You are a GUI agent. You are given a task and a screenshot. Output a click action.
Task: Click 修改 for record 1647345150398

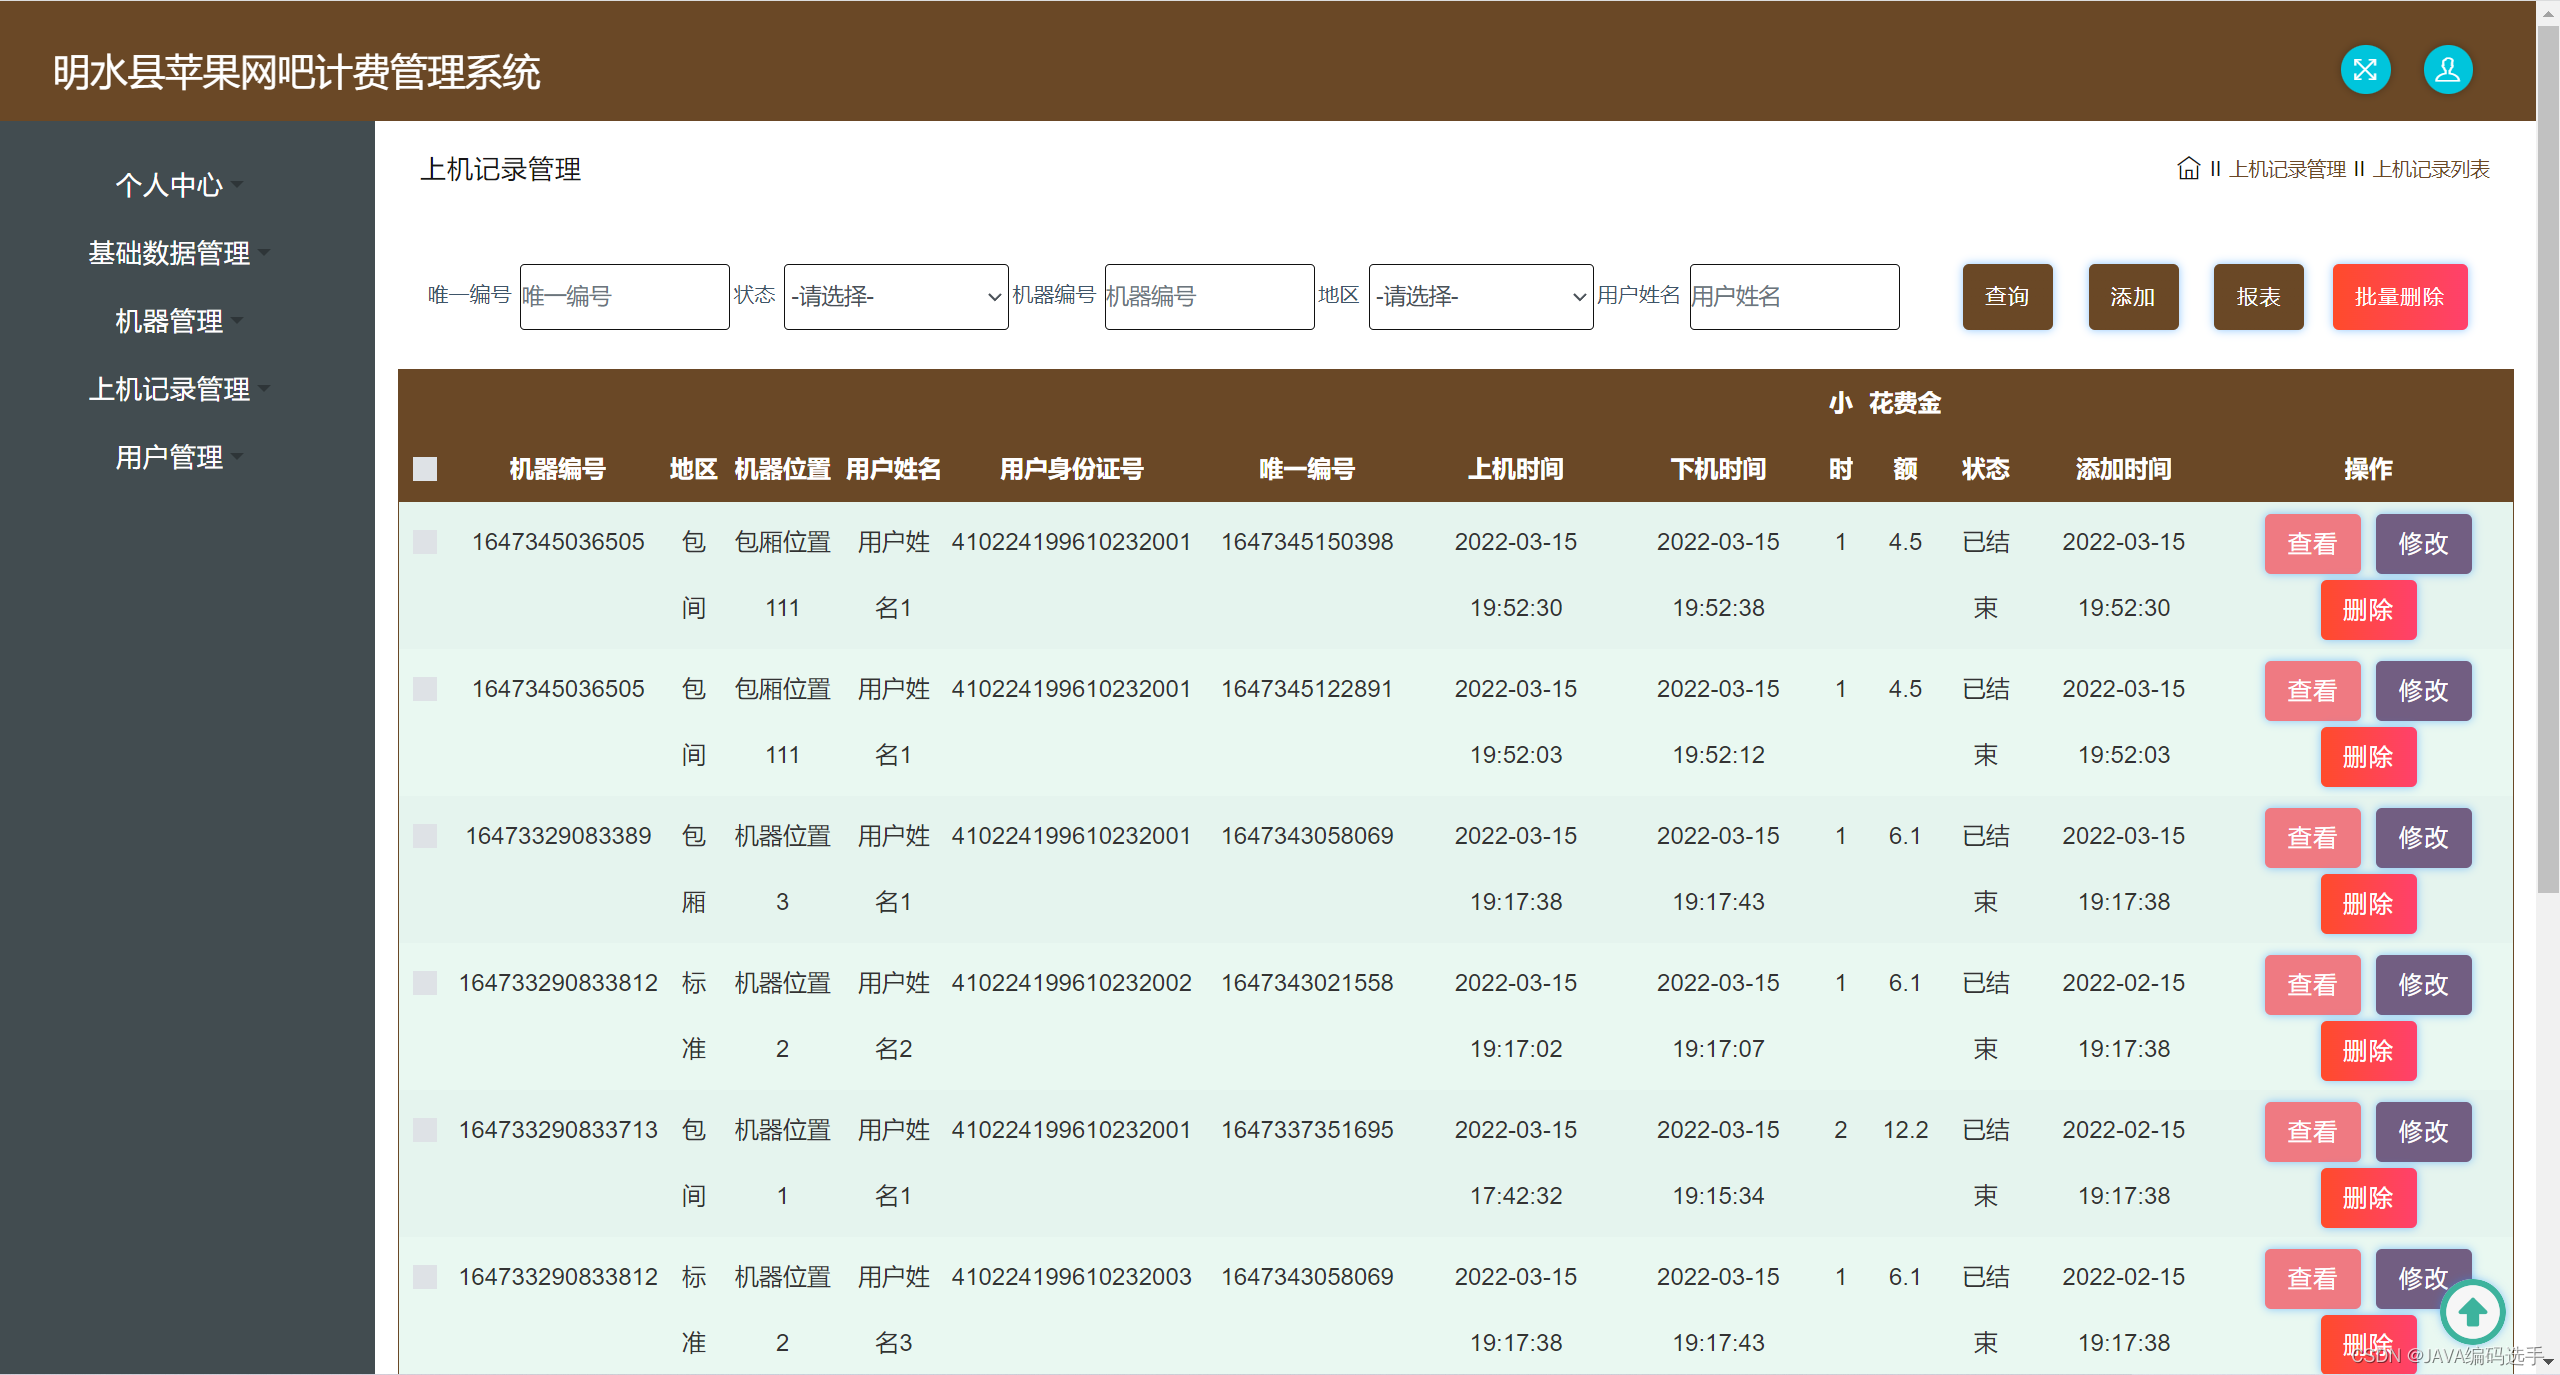pyautogui.click(x=2423, y=544)
